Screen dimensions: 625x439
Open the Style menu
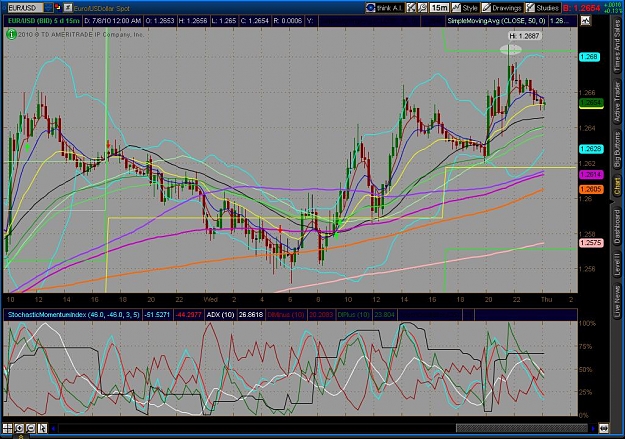tap(465, 8)
